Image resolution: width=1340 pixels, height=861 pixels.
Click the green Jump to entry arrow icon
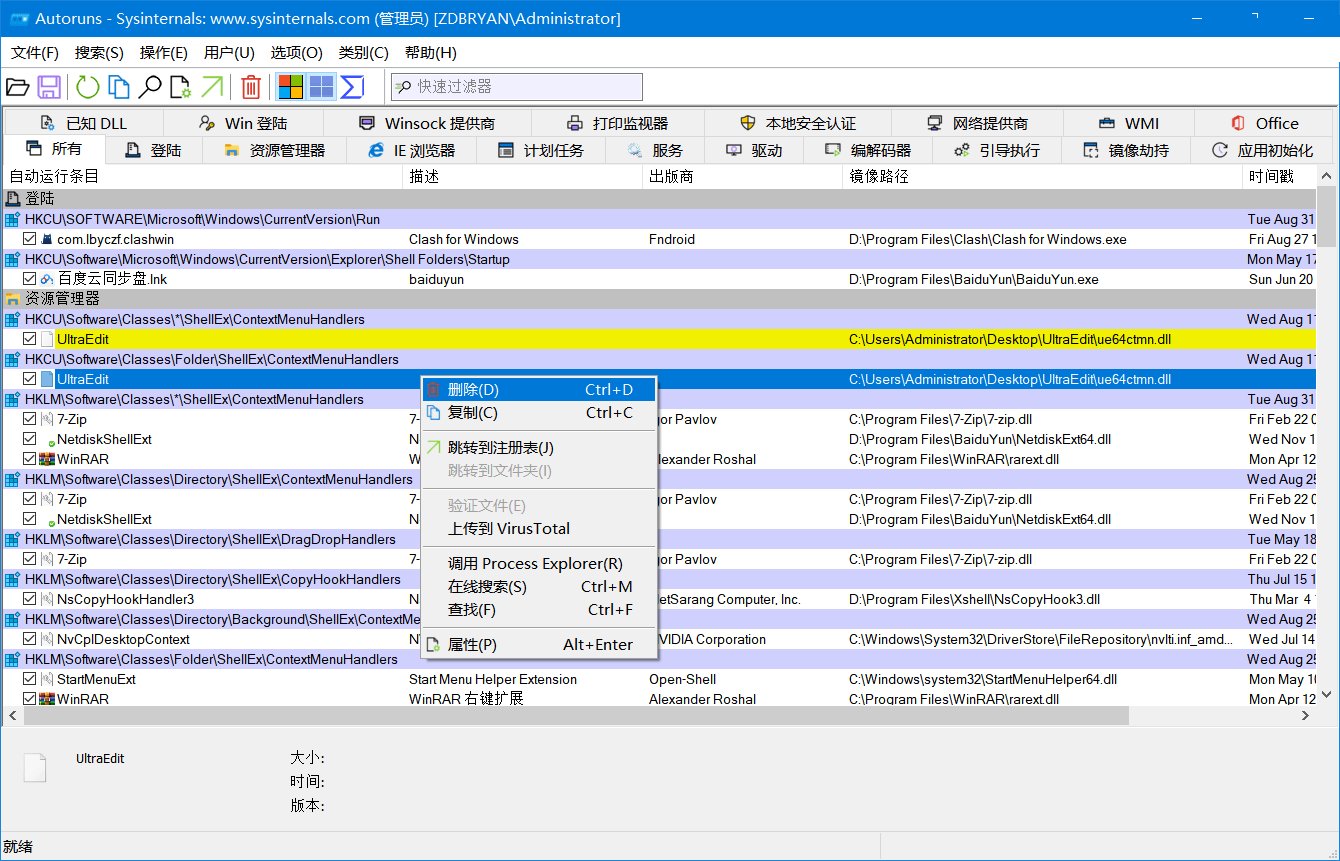211,87
